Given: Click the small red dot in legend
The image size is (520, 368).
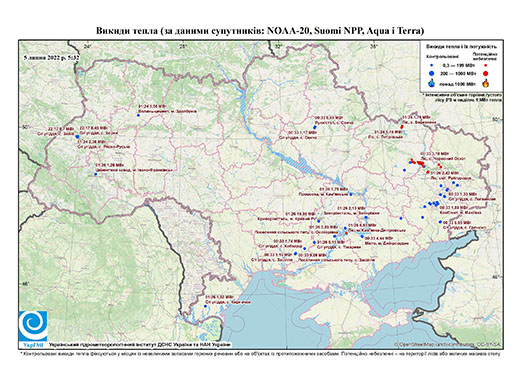Looking at the screenshot, I should pyautogui.click(x=486, y=66).
